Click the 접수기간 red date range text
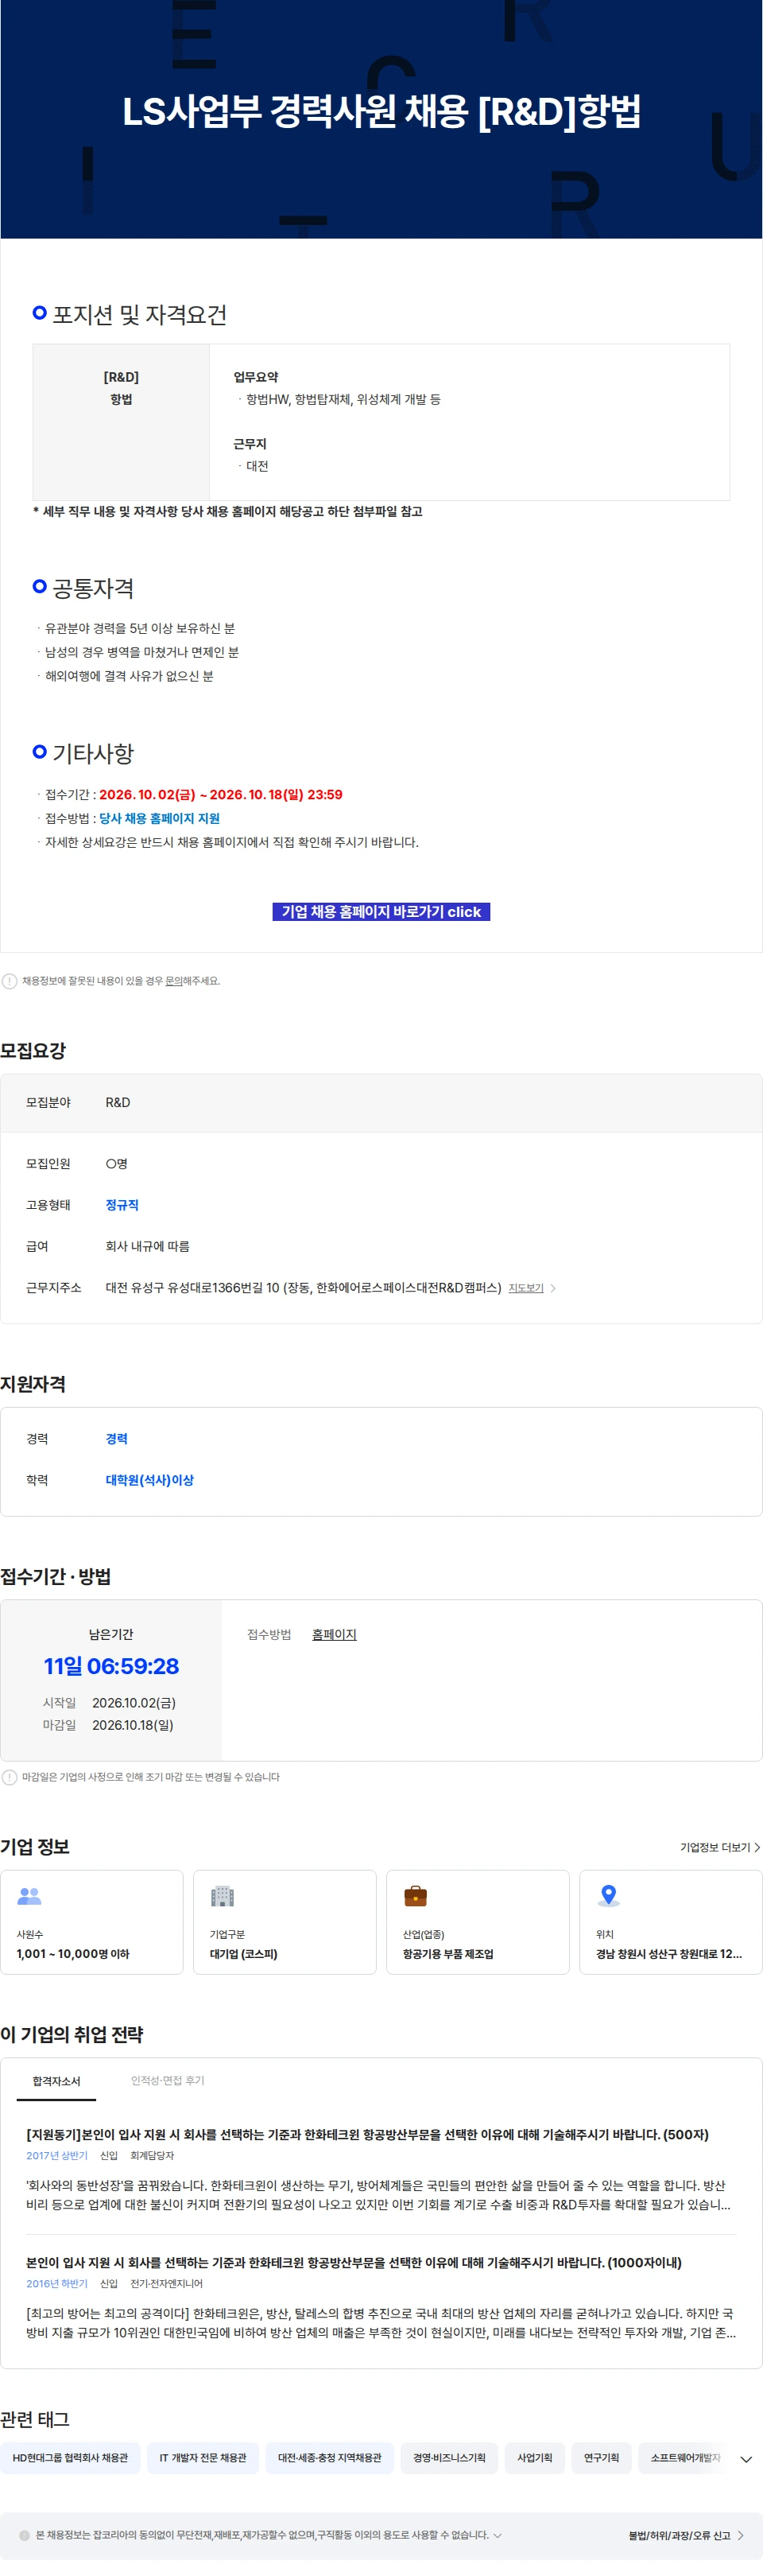This screenshot has height=2576, width=763. pyautogui.click(x=221, y=794)
